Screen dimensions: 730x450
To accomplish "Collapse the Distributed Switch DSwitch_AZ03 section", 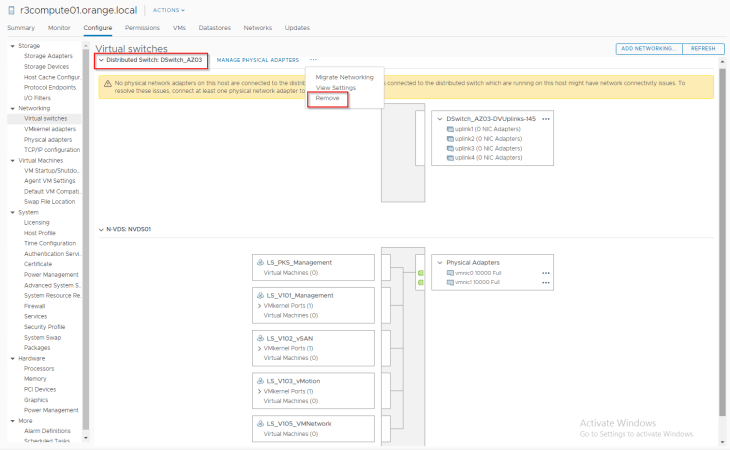I will coord(100,60).
